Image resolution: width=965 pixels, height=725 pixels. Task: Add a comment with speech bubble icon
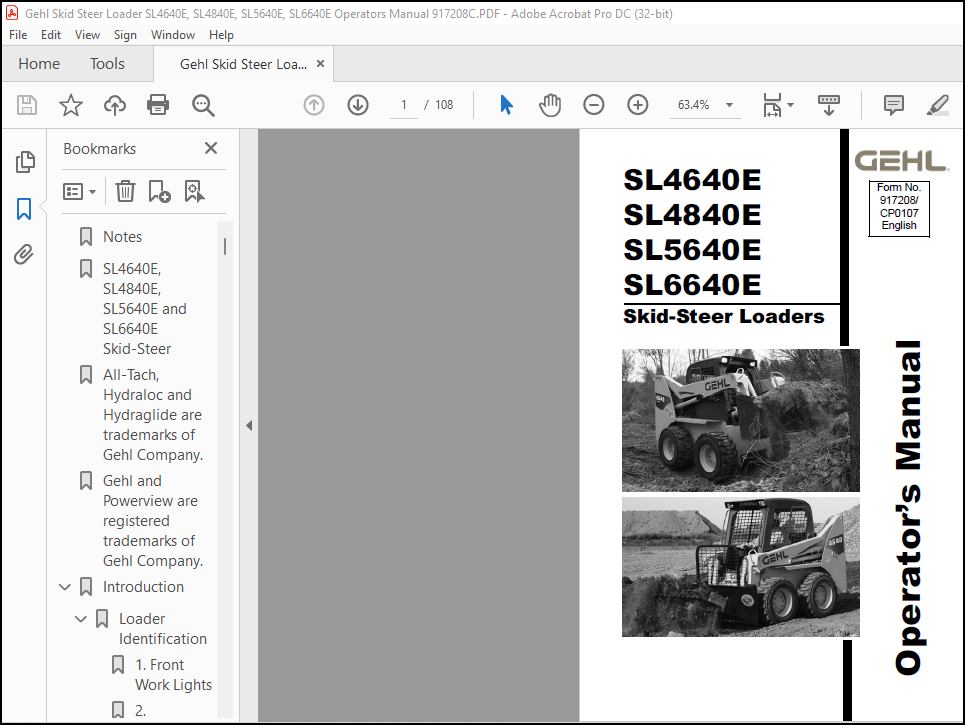pyautogui.click(x=894, y=105)
